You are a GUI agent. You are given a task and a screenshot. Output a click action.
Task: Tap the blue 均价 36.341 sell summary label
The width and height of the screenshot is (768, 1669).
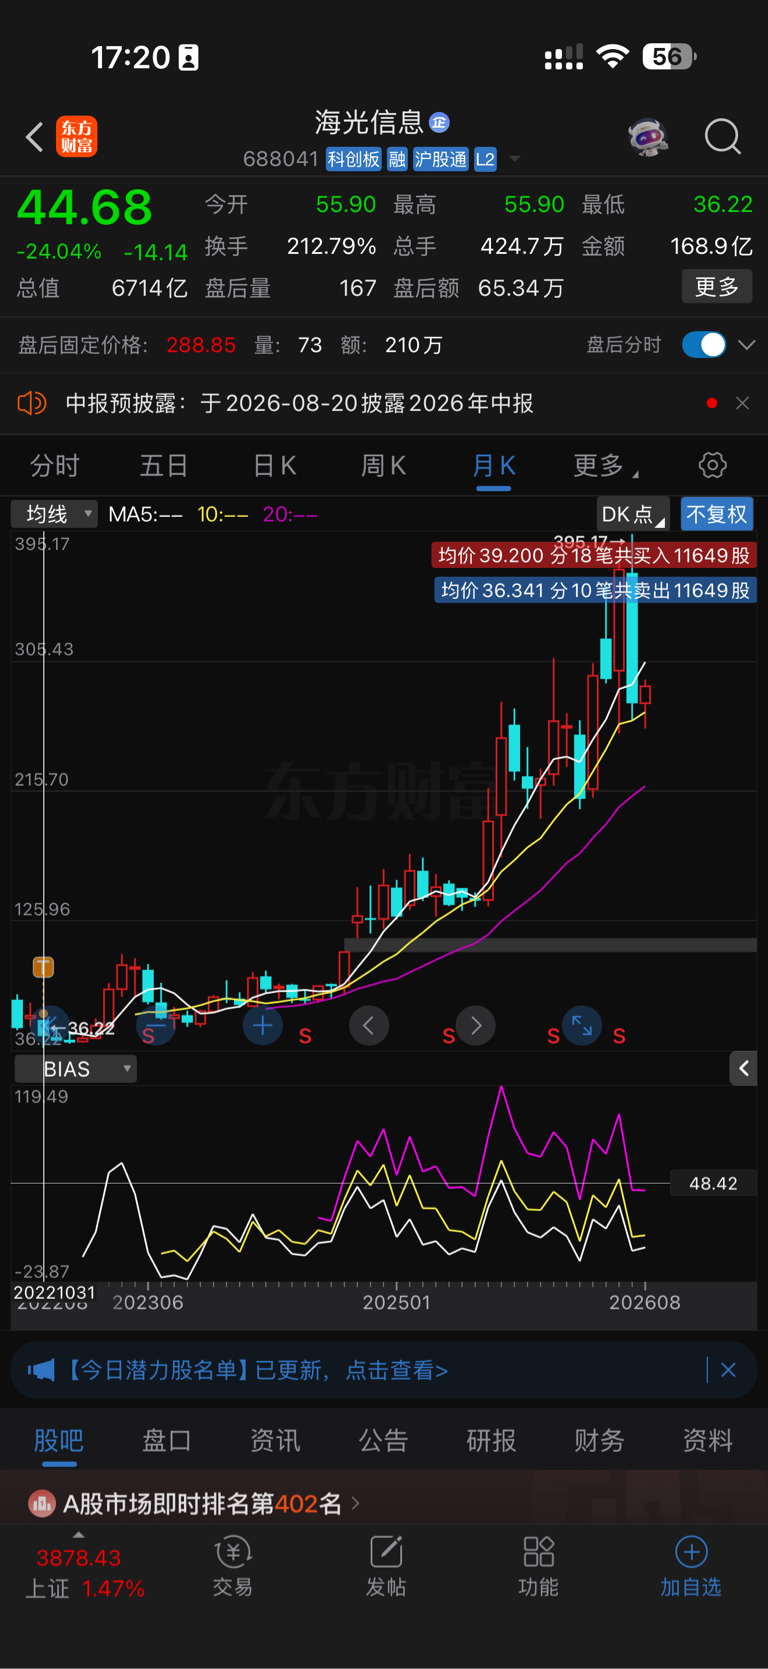click(594, 590)
